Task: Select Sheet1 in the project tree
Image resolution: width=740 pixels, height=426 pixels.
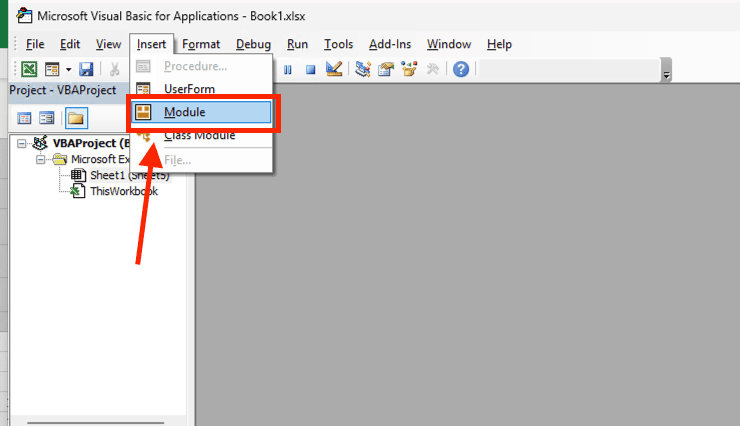Action: (x=130, y=175)
